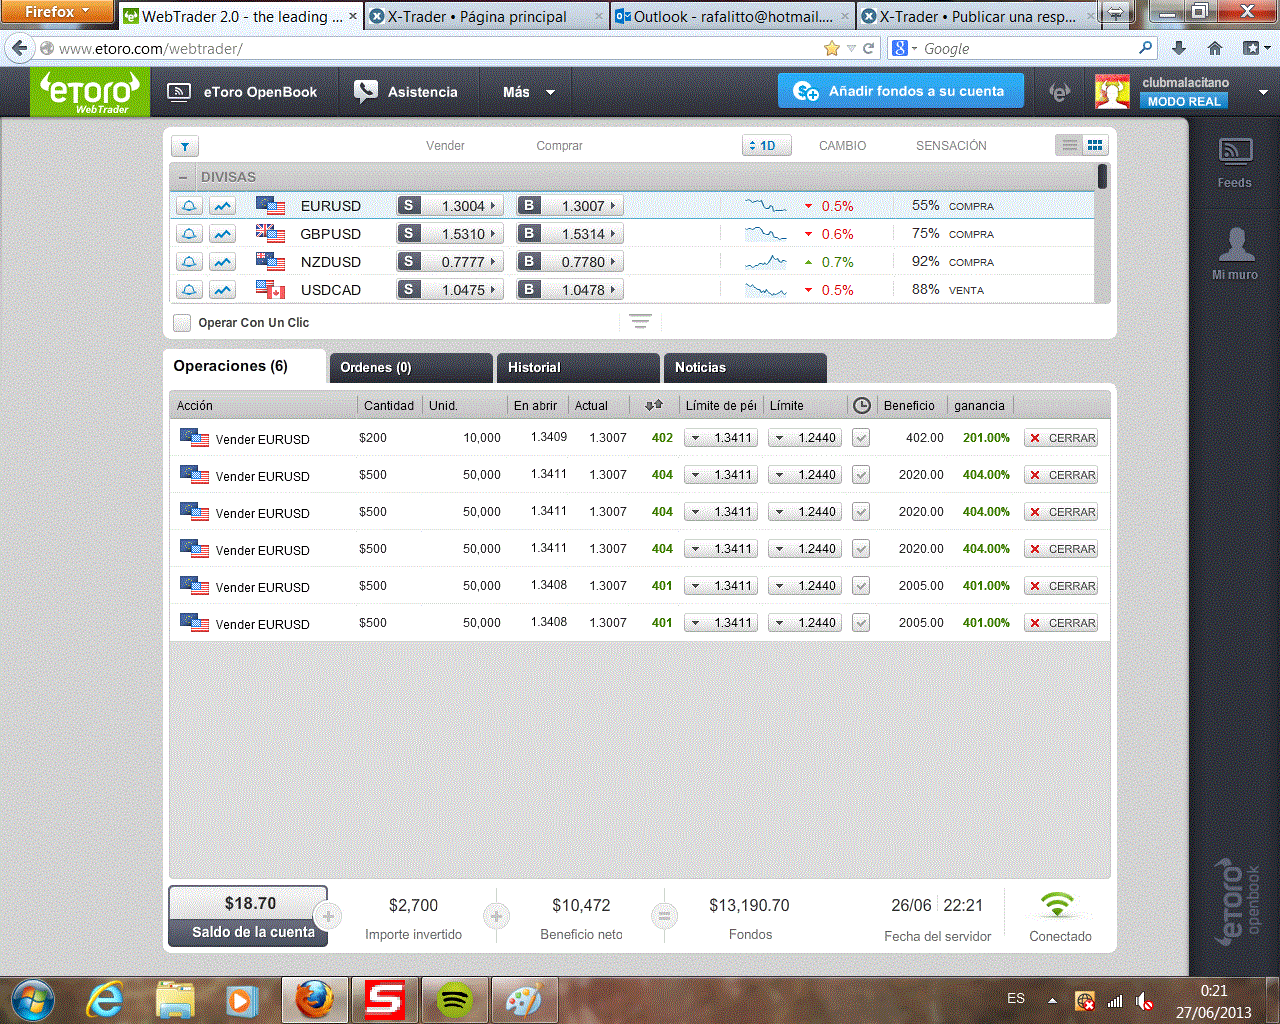
Task: Click the eToro WebTrader logo
Action: (x=89, y=92)
